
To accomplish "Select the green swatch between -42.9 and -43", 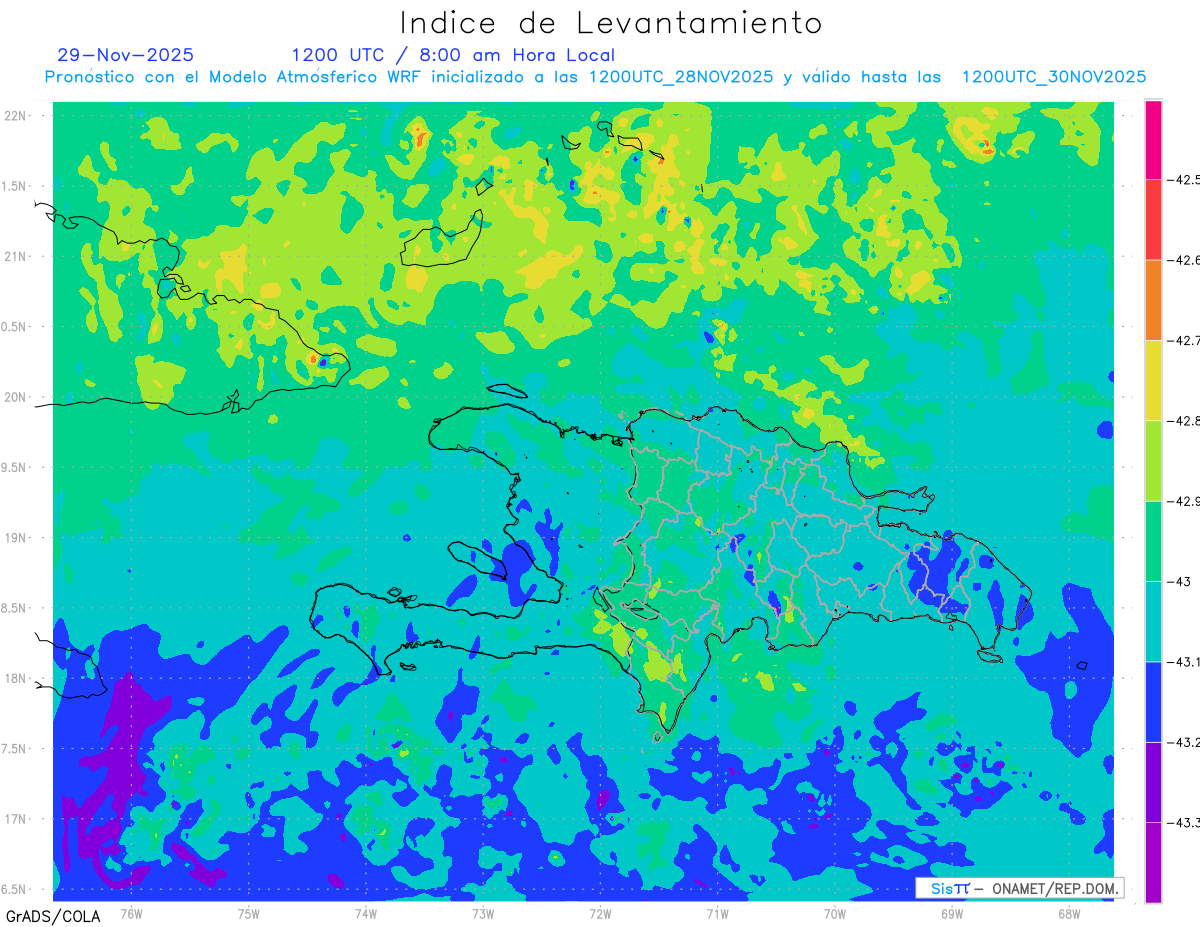I will (x=1153, y=541).
